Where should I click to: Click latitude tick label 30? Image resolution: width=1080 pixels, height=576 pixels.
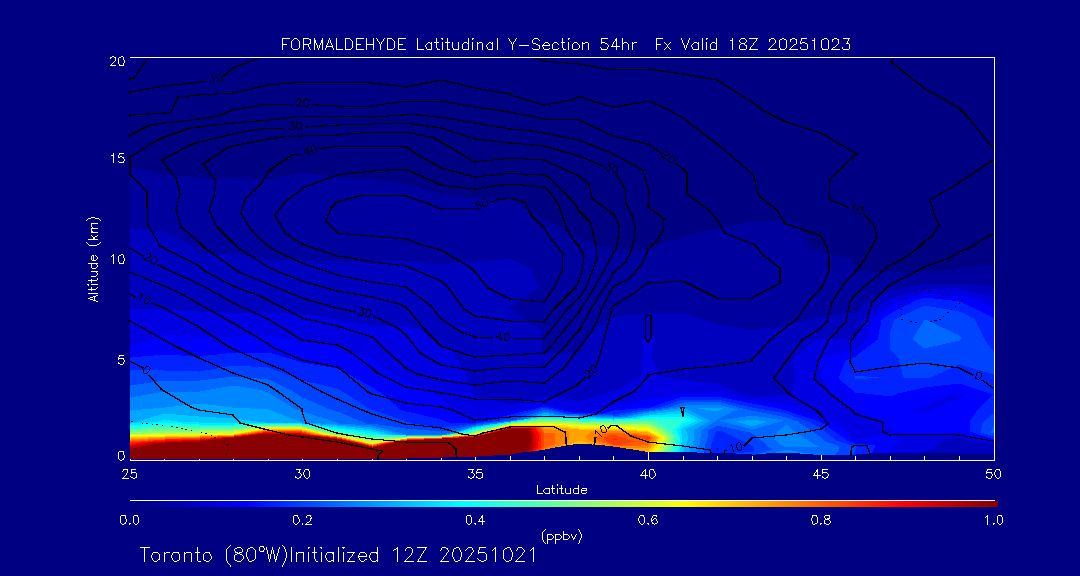302,473
